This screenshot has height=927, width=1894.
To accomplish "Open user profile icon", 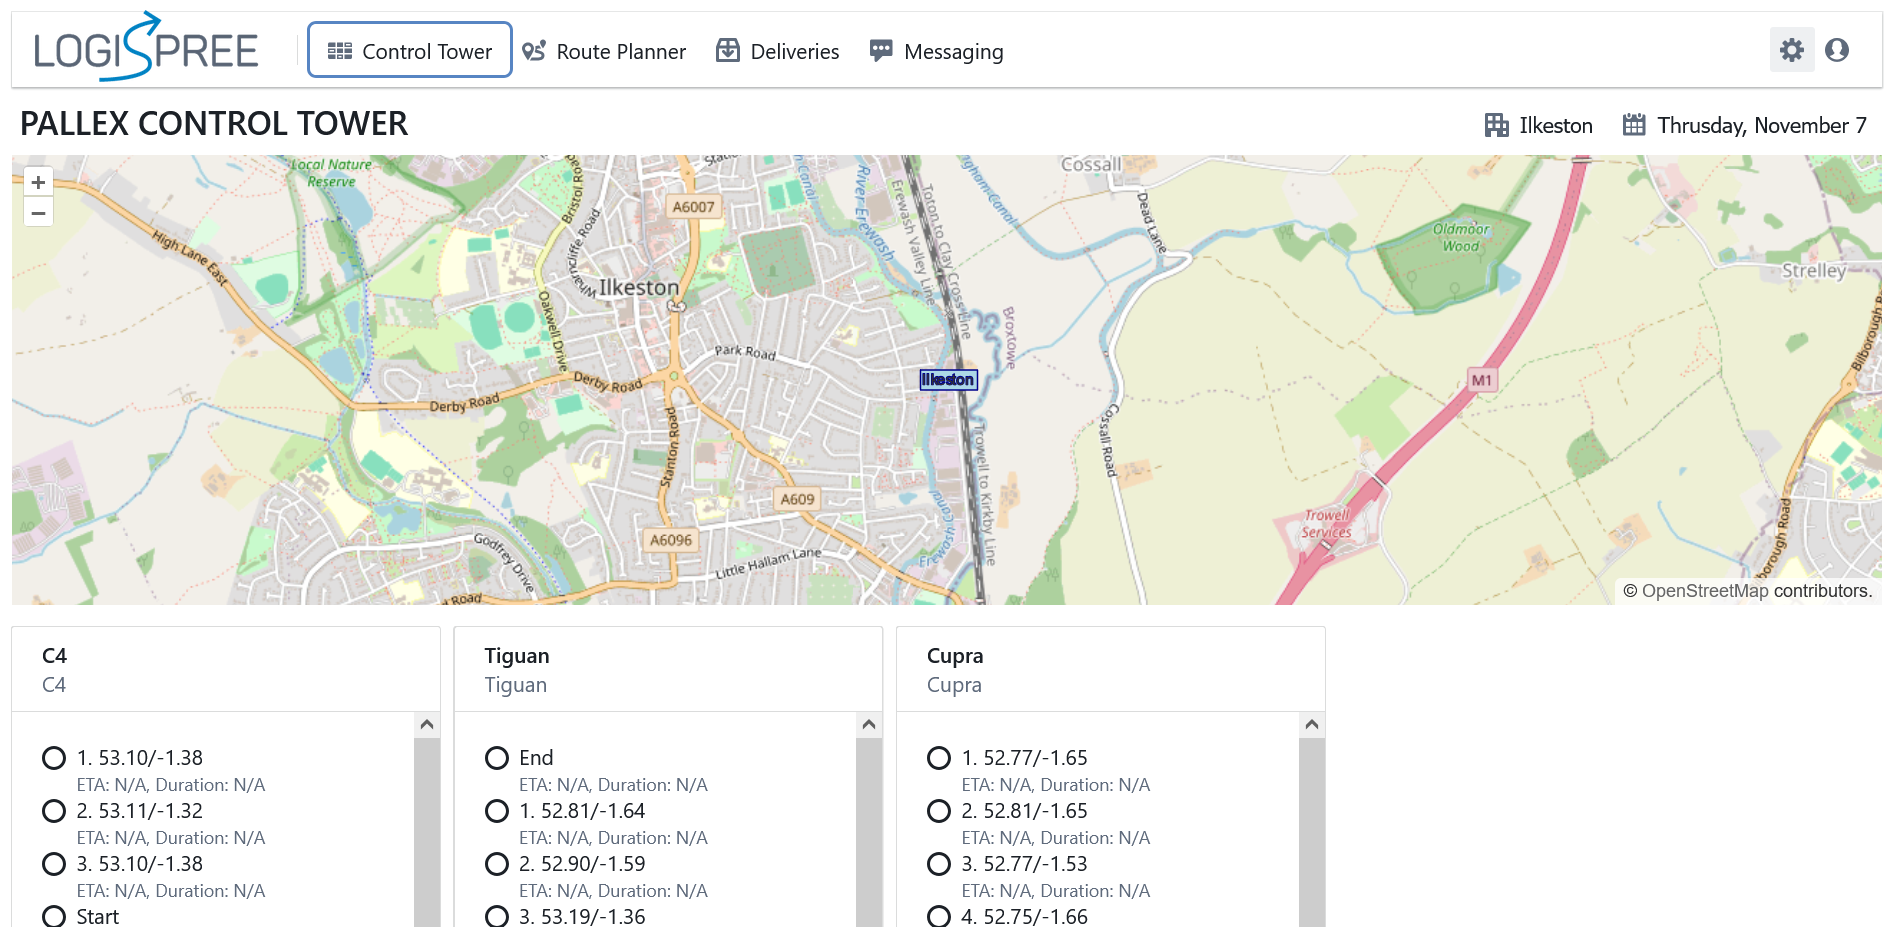I will pyautogui.click(x=1837, y=50).
